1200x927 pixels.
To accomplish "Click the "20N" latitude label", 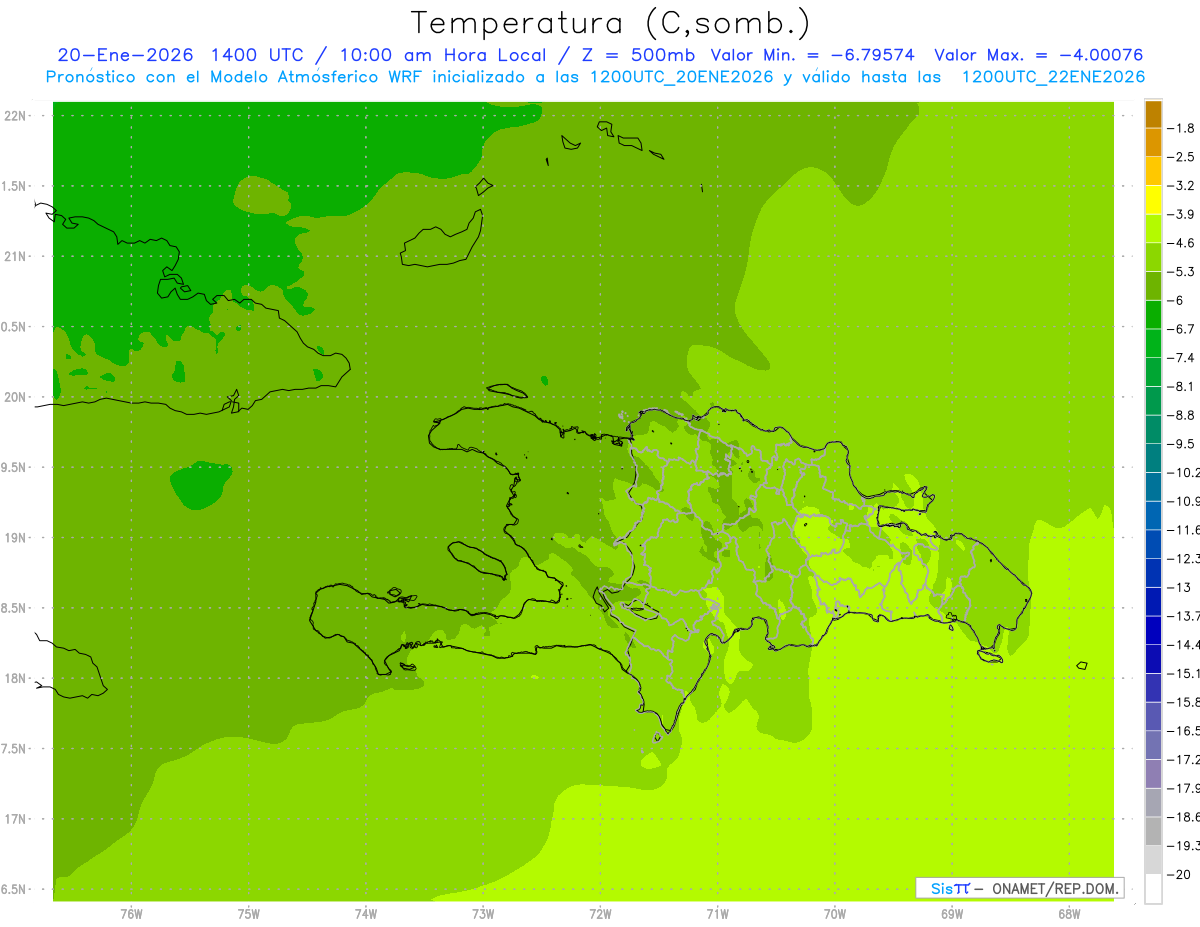I will coord(16,397).
